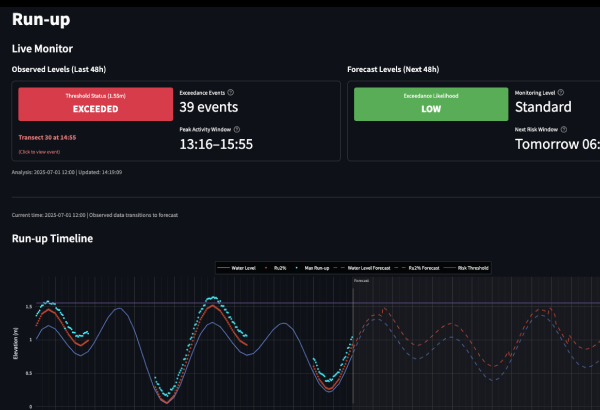Click the '39 events' value
The width and height of the screenshot is (600, 410).
pos(209,107)
